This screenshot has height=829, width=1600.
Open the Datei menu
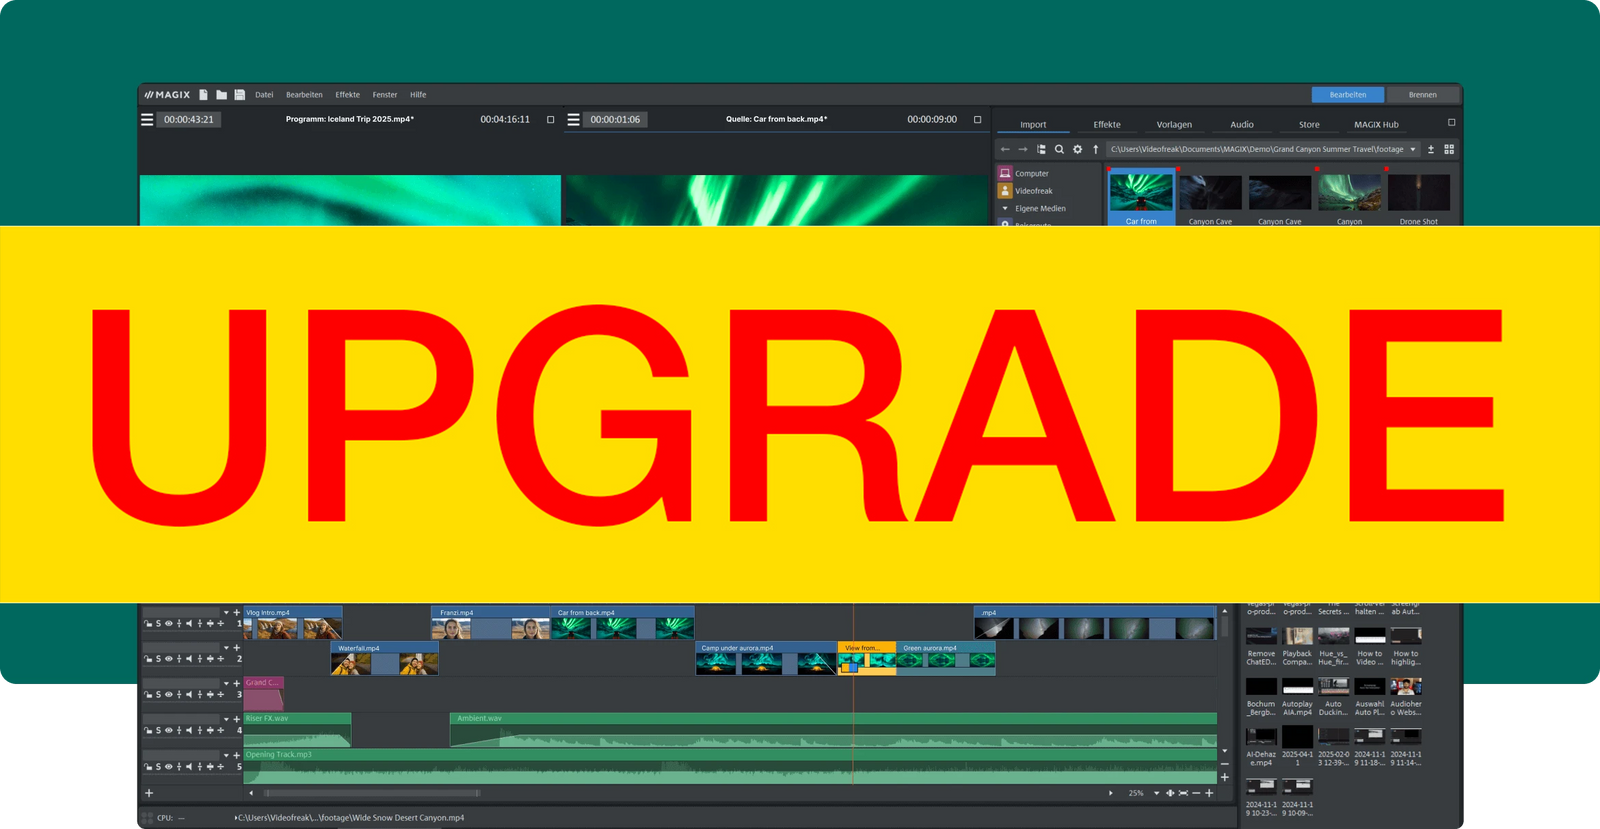pos(264,95)
